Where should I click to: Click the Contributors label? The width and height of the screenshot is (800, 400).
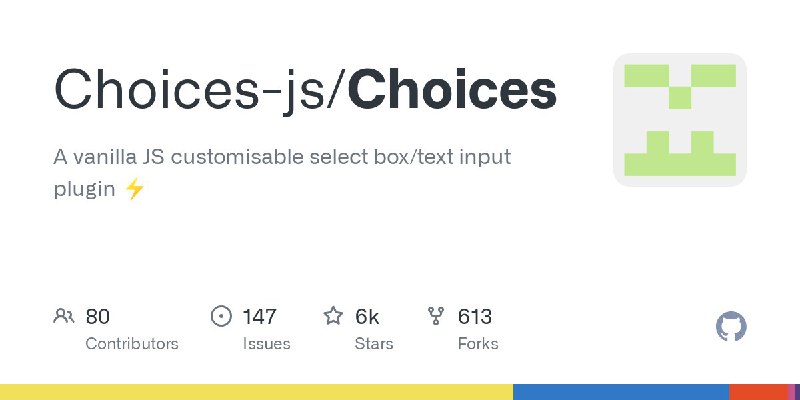click(x=132, y=344)
